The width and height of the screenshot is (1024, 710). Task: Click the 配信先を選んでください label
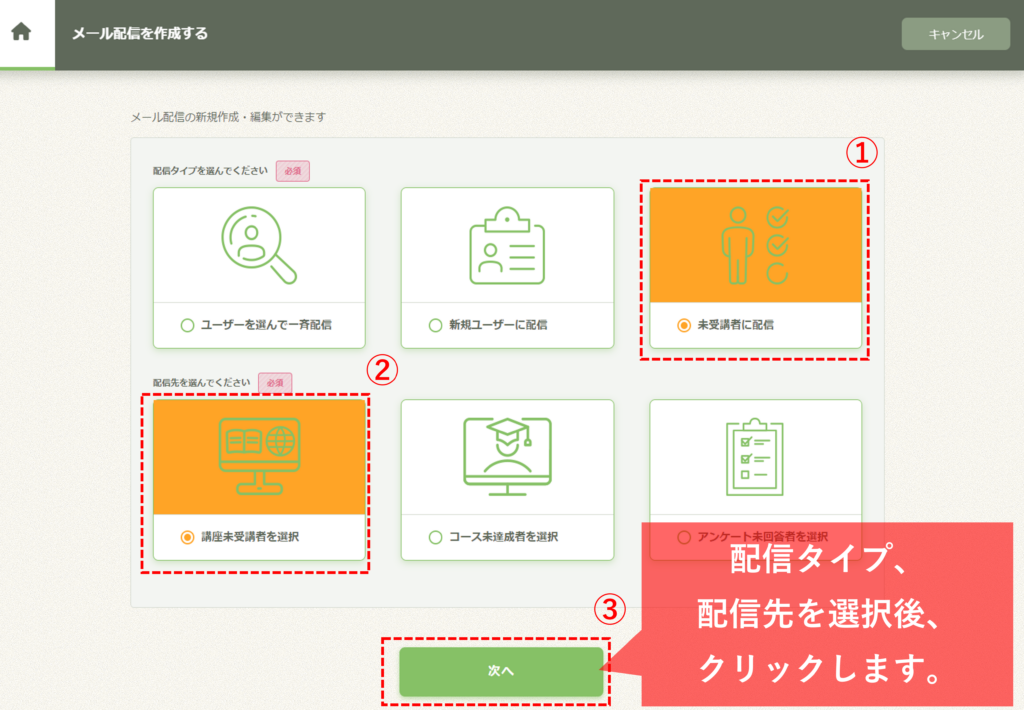(x=201, y=382)
